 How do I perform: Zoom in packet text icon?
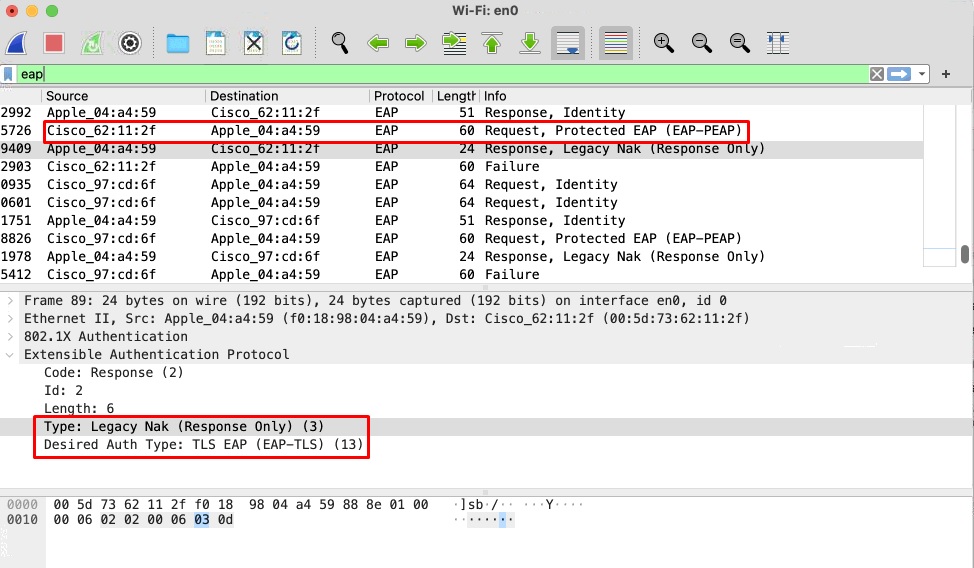coord(663,43)
